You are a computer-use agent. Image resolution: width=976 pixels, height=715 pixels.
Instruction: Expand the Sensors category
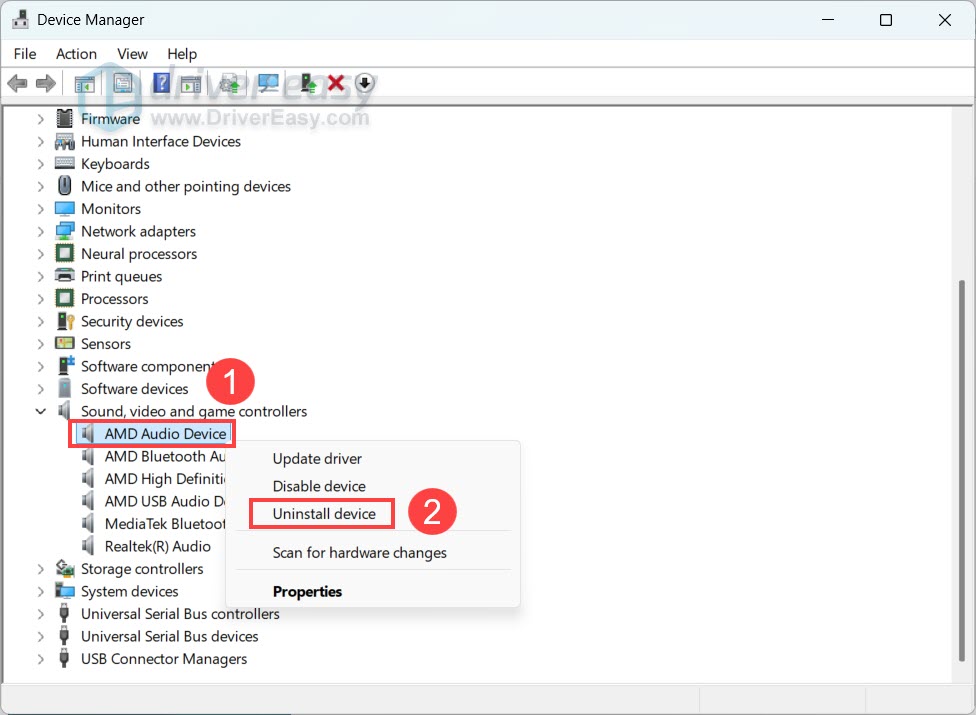[40, 343]
